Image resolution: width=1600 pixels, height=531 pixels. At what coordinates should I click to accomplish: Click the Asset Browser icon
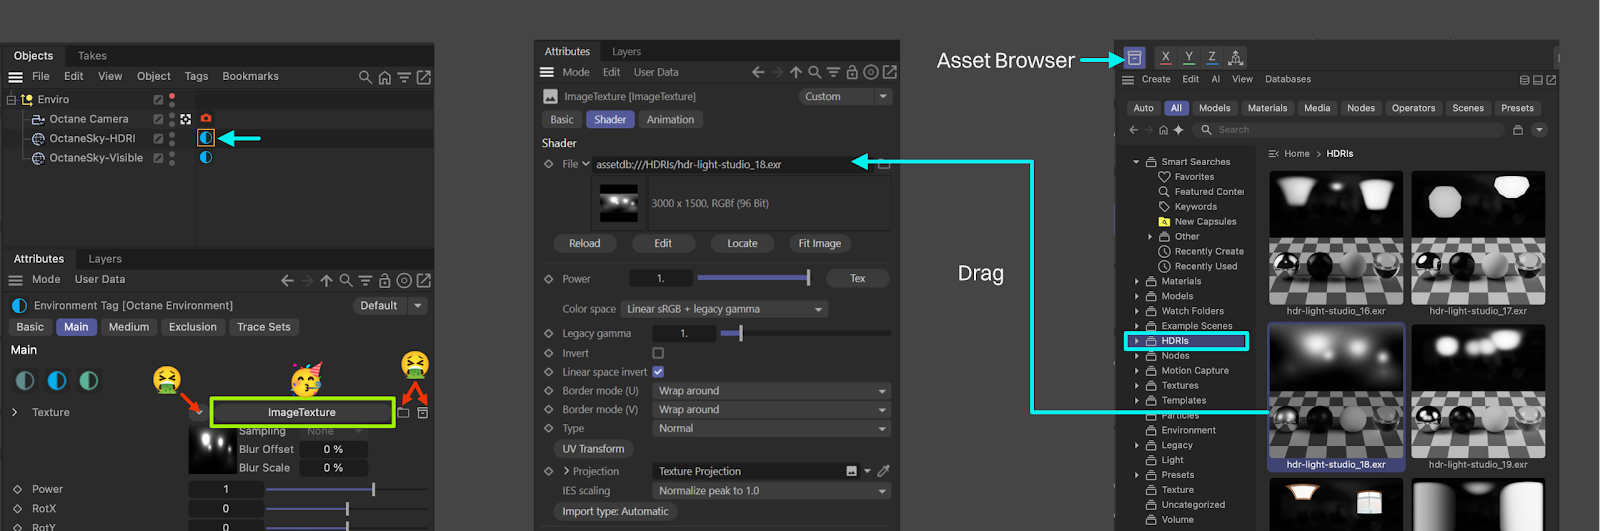(x=1134, y=58)
